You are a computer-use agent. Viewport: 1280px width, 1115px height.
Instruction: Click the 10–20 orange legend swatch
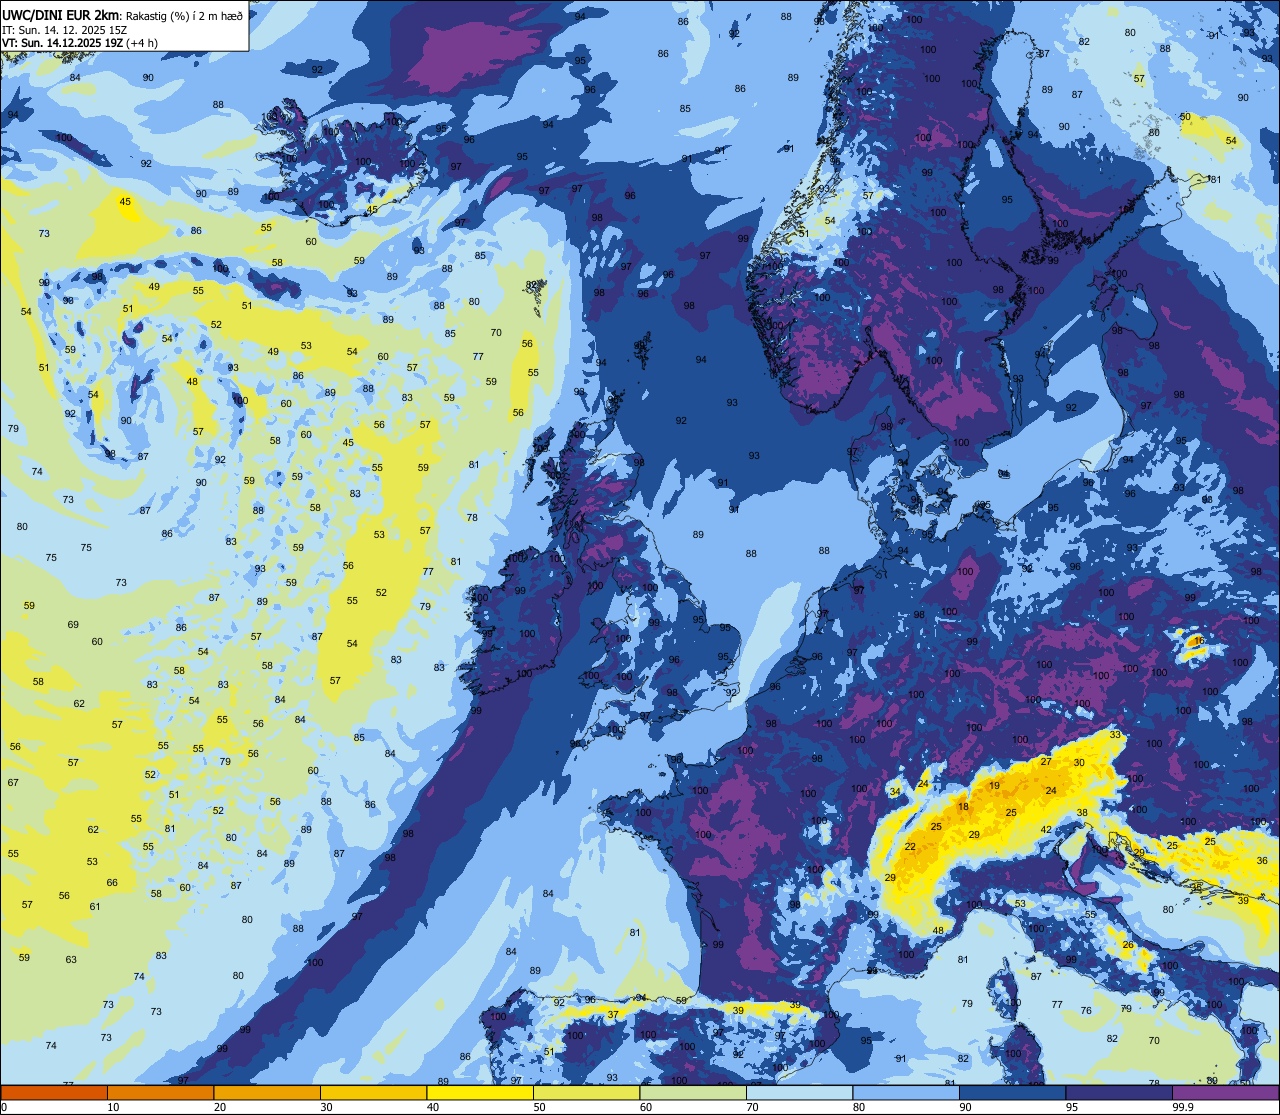click(x=160, y=1092)
